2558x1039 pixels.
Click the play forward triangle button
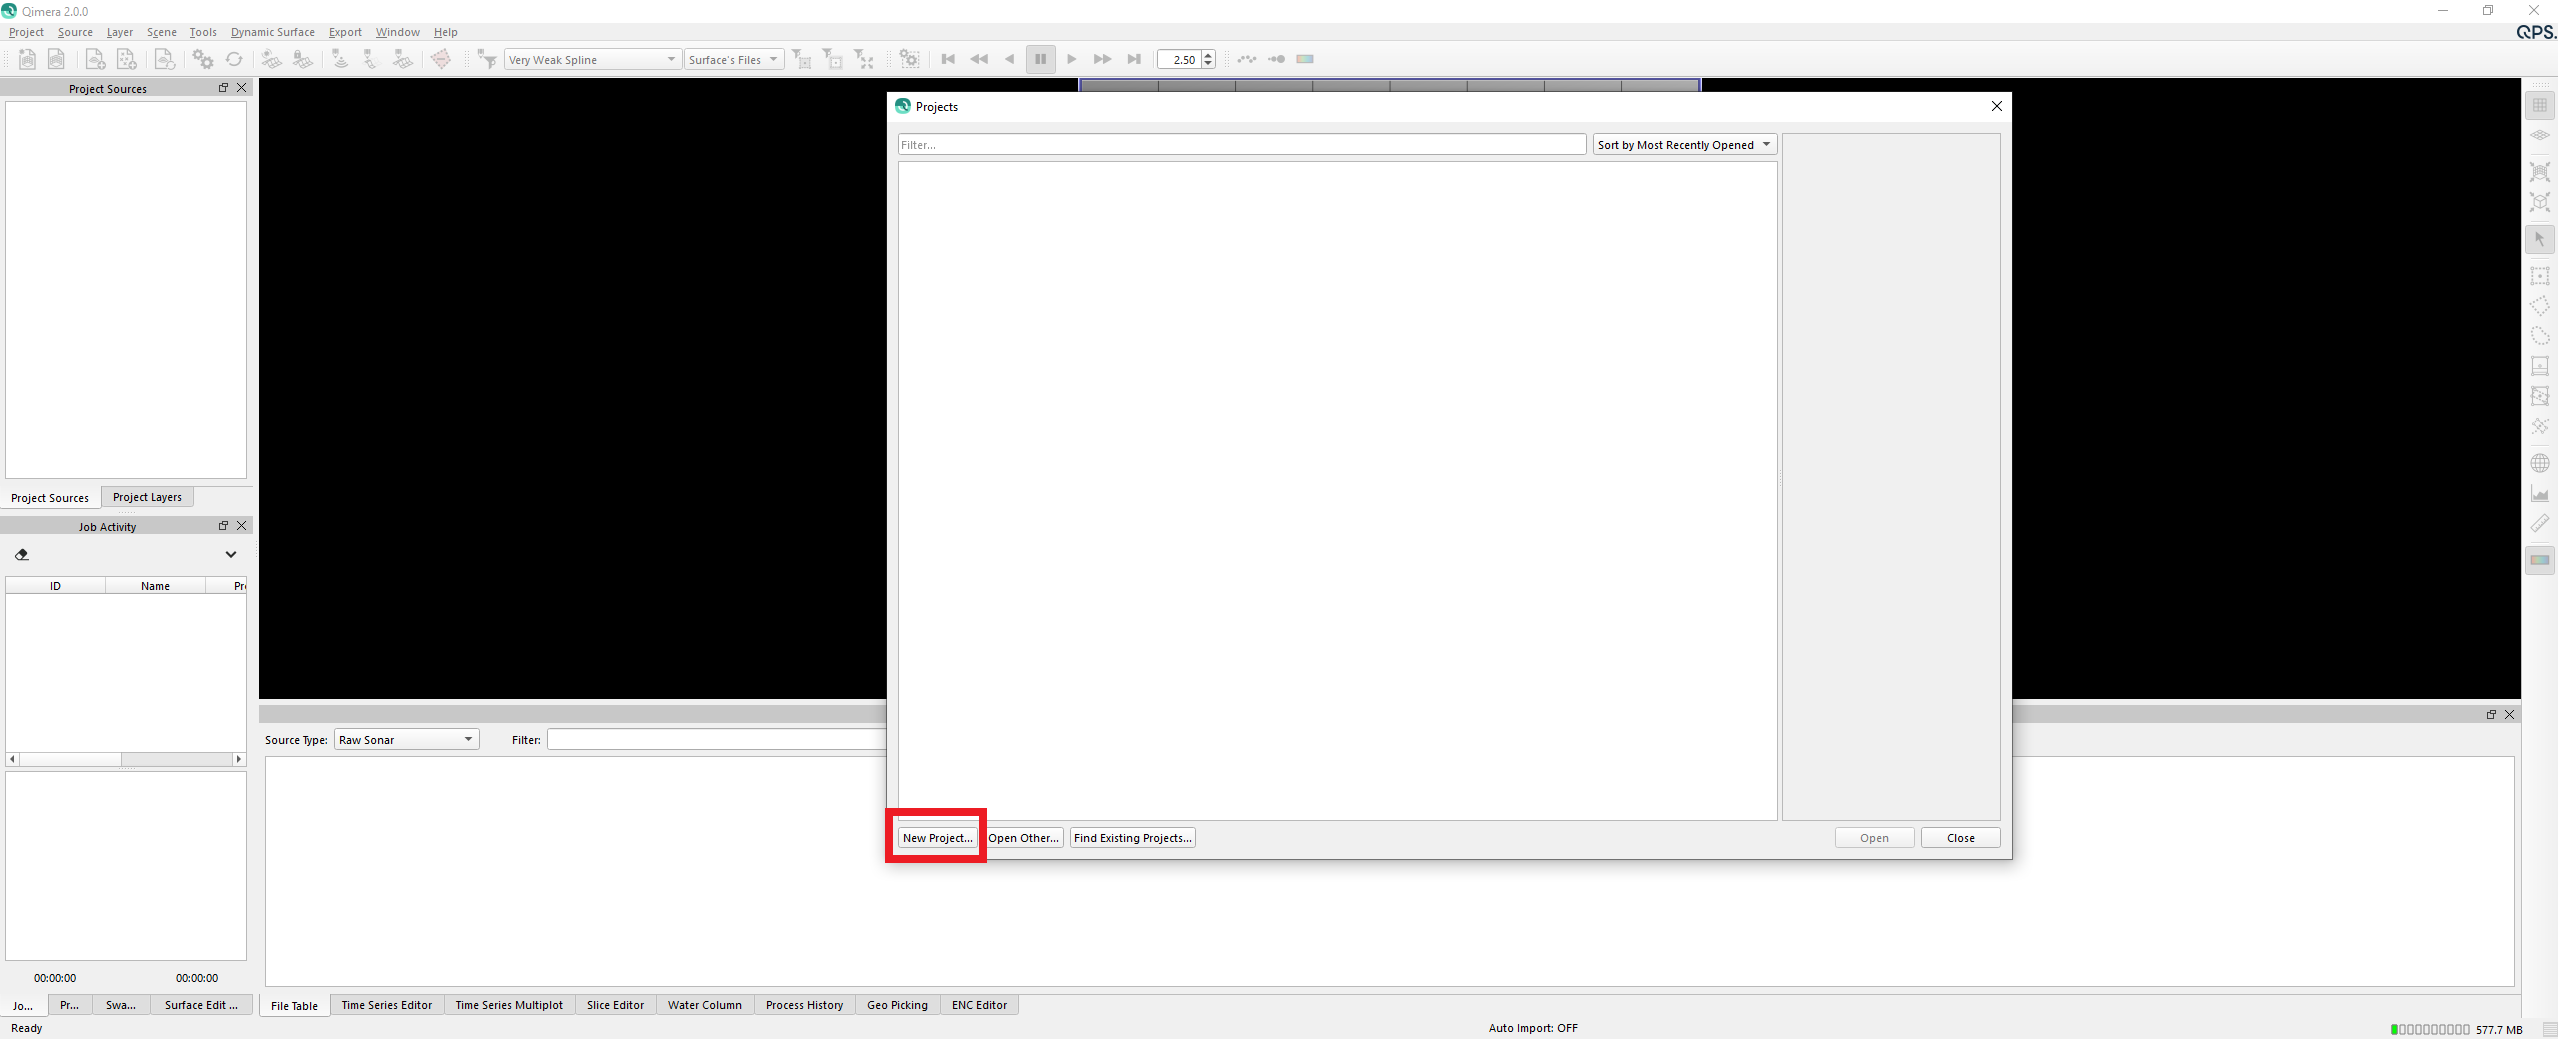tap(1072, 59)
